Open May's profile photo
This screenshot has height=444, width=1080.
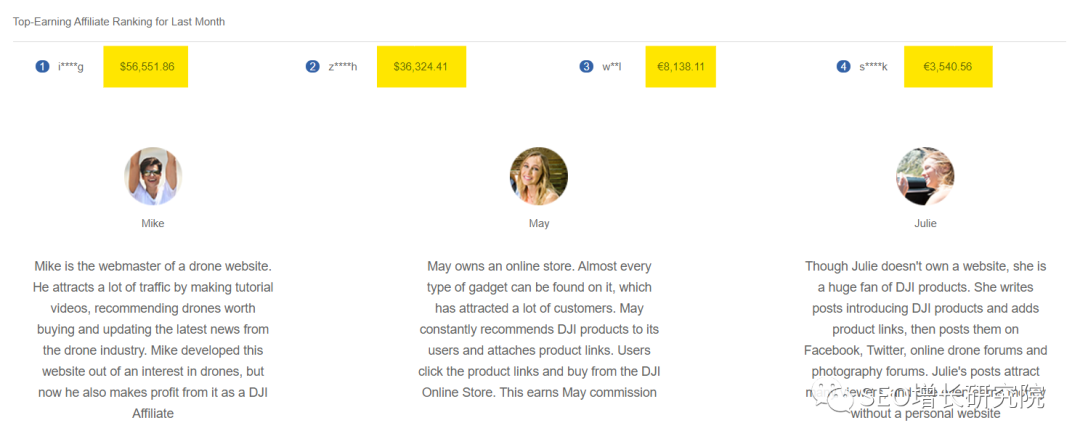pos(539,176)
